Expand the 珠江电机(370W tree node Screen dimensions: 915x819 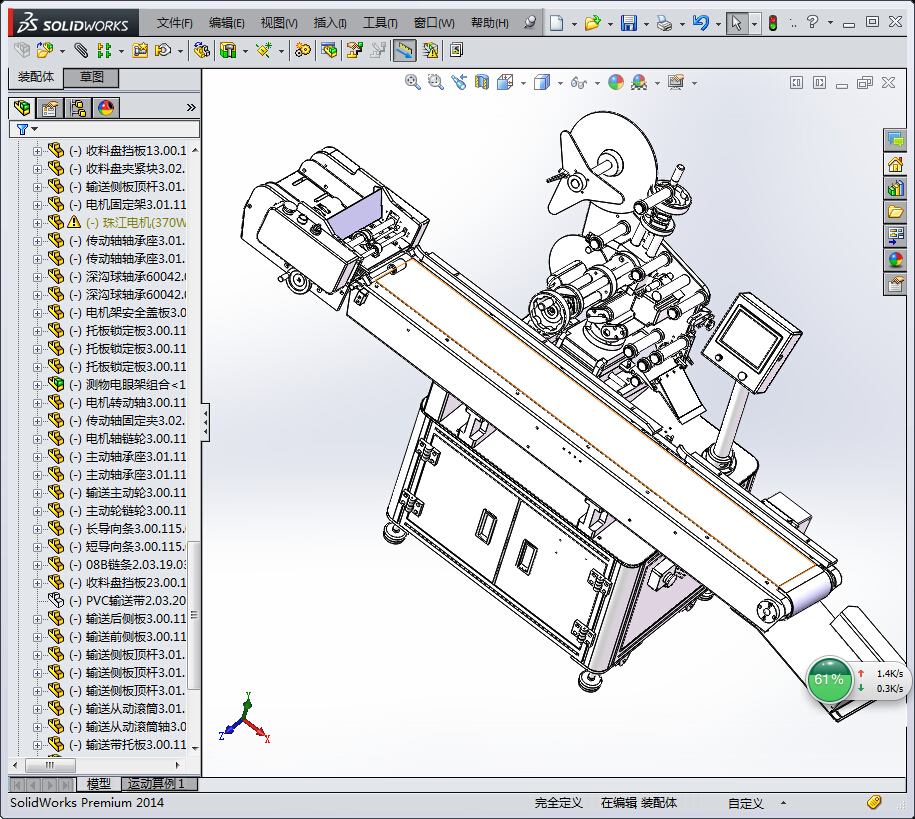(37, 223)
